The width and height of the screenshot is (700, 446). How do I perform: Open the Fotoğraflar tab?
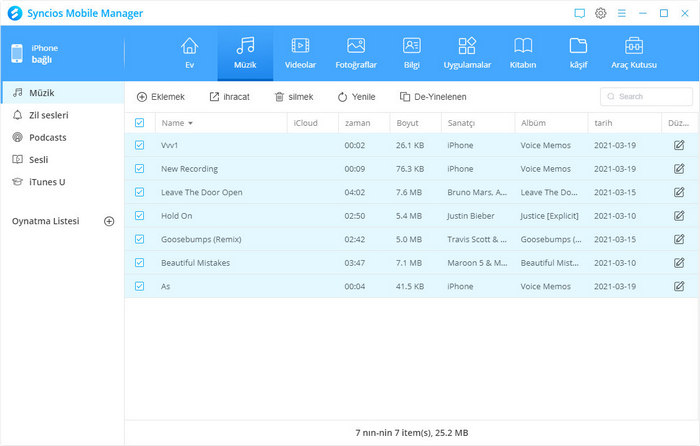pyautogui.click(x=356, y=53)
